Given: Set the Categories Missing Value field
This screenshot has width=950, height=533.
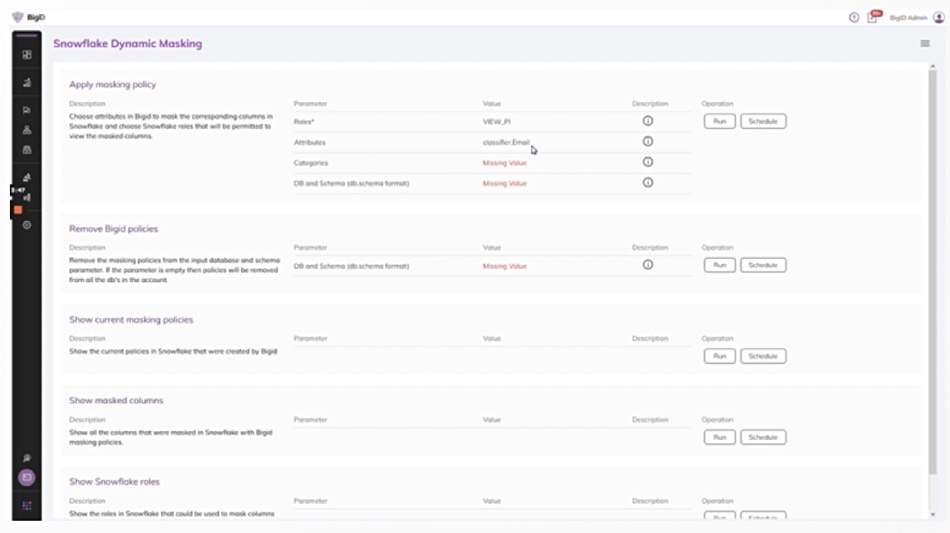Looking at the screenshot, I should [x=505, y=163].
